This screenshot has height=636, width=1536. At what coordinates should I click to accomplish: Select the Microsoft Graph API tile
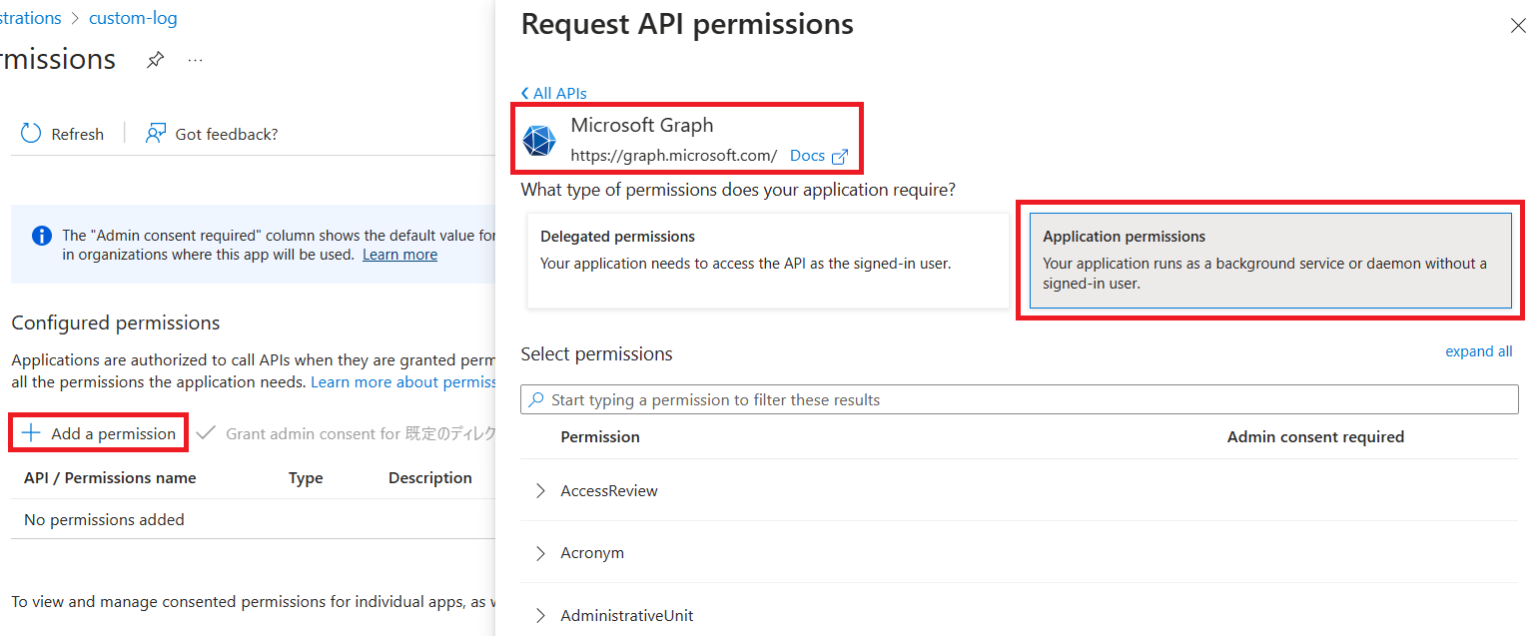point(687,138)
